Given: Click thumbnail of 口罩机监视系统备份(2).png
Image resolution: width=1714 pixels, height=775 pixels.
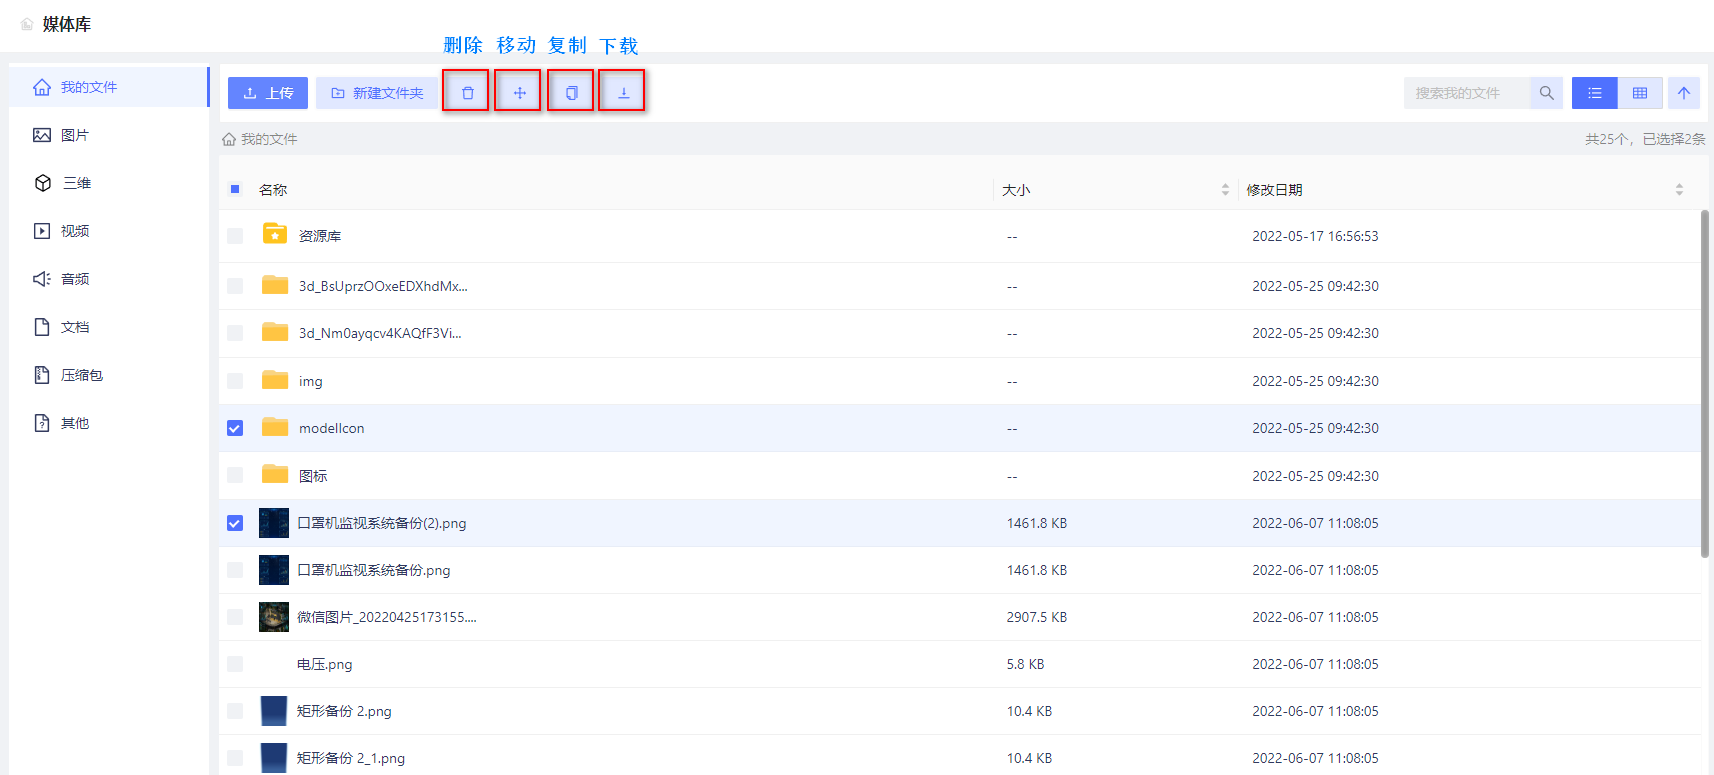Looking at the screenshot, I should tap(274, 523).
